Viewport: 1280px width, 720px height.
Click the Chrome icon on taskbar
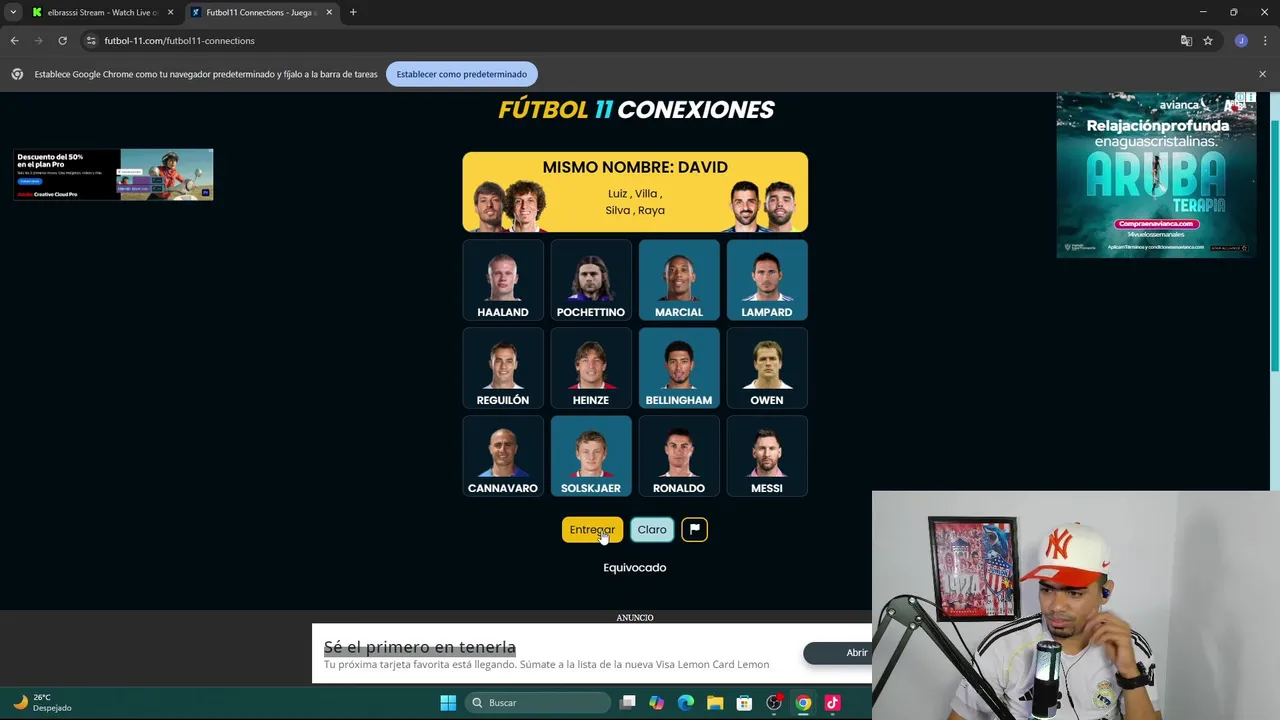click(803, 703)
